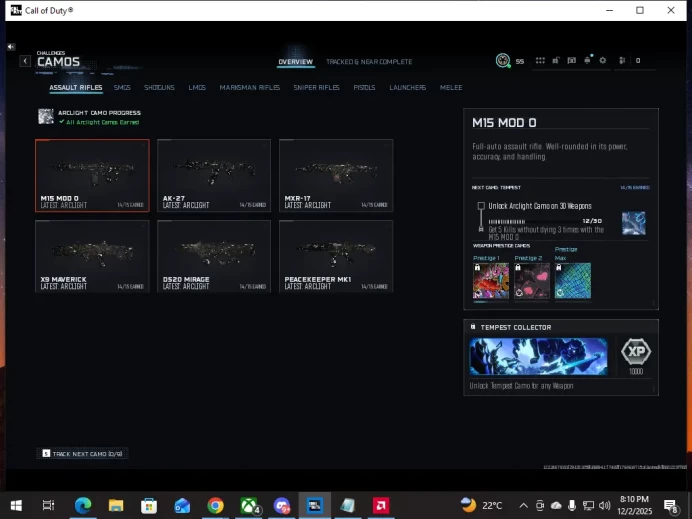Open Task View on the taskbar

pos(49,505)
